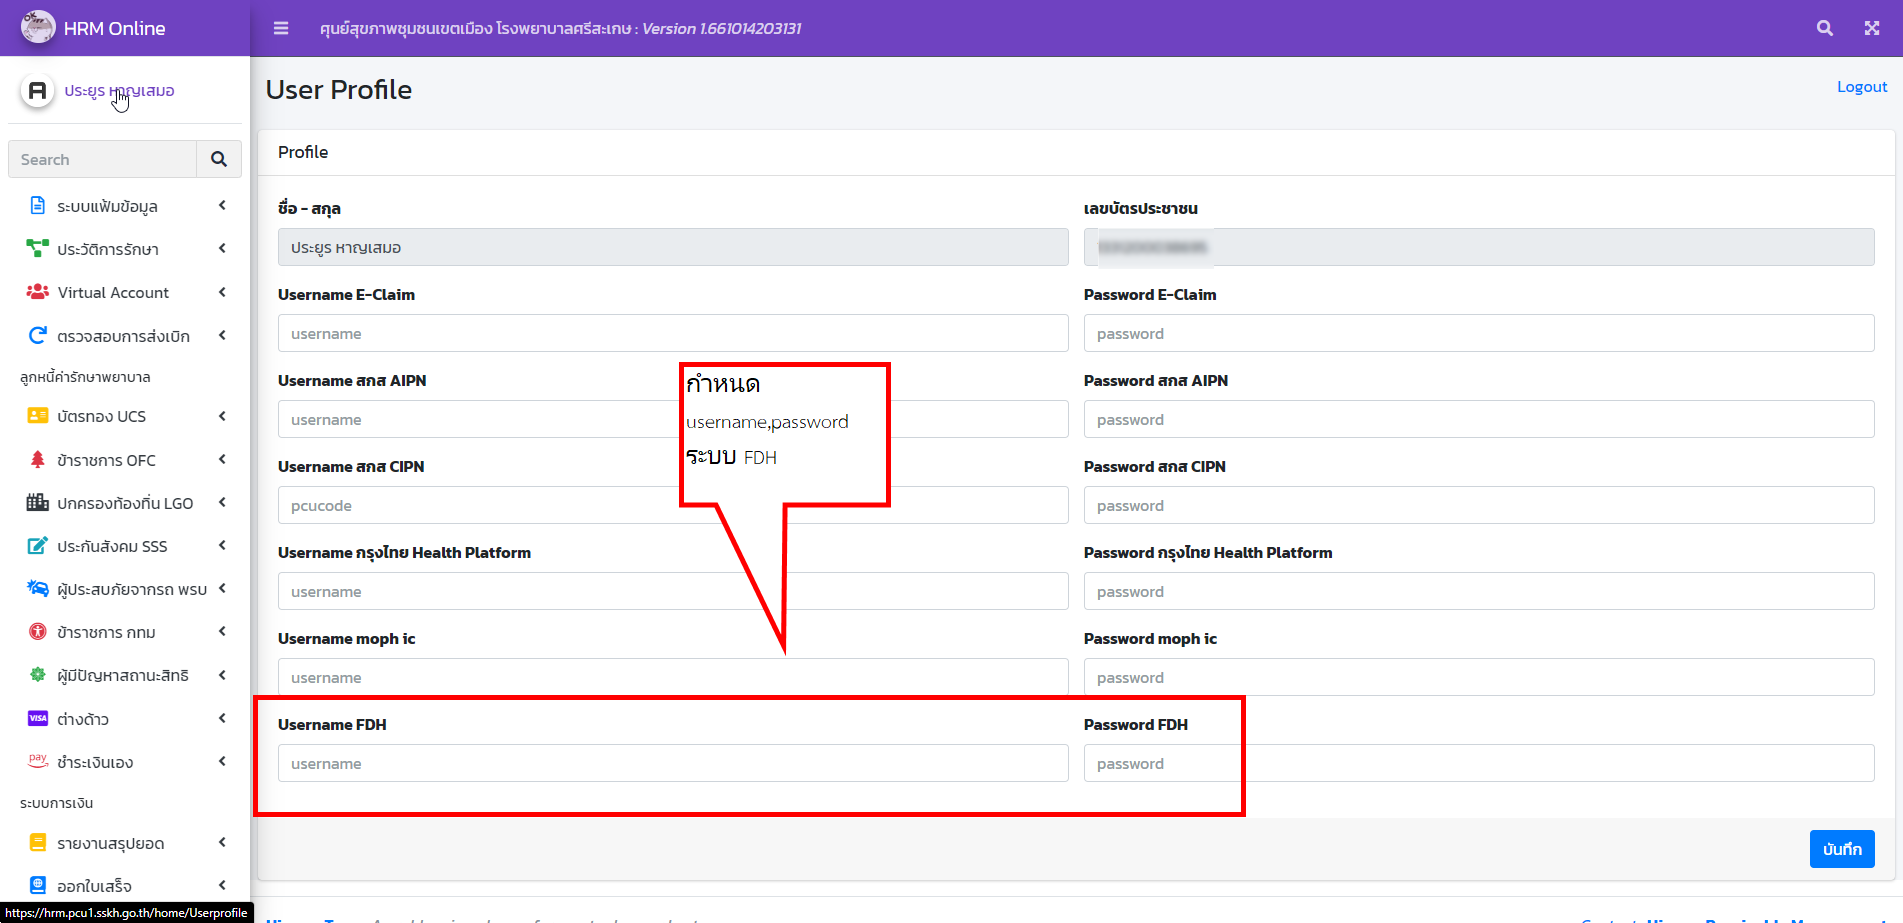
Task: Select the บัตรทอง UCS card icon
Action: [x=37, y=415]
